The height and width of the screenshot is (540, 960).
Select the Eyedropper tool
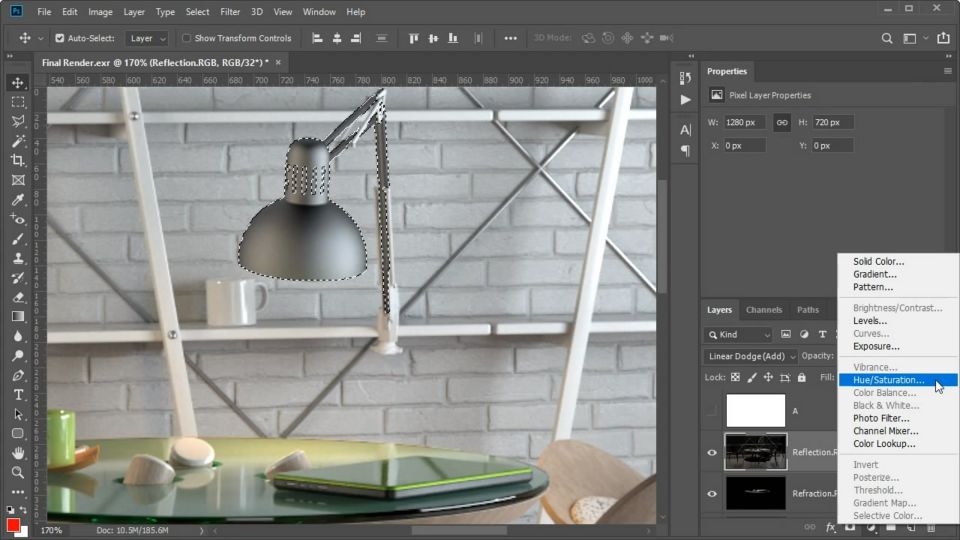(18, 200)
